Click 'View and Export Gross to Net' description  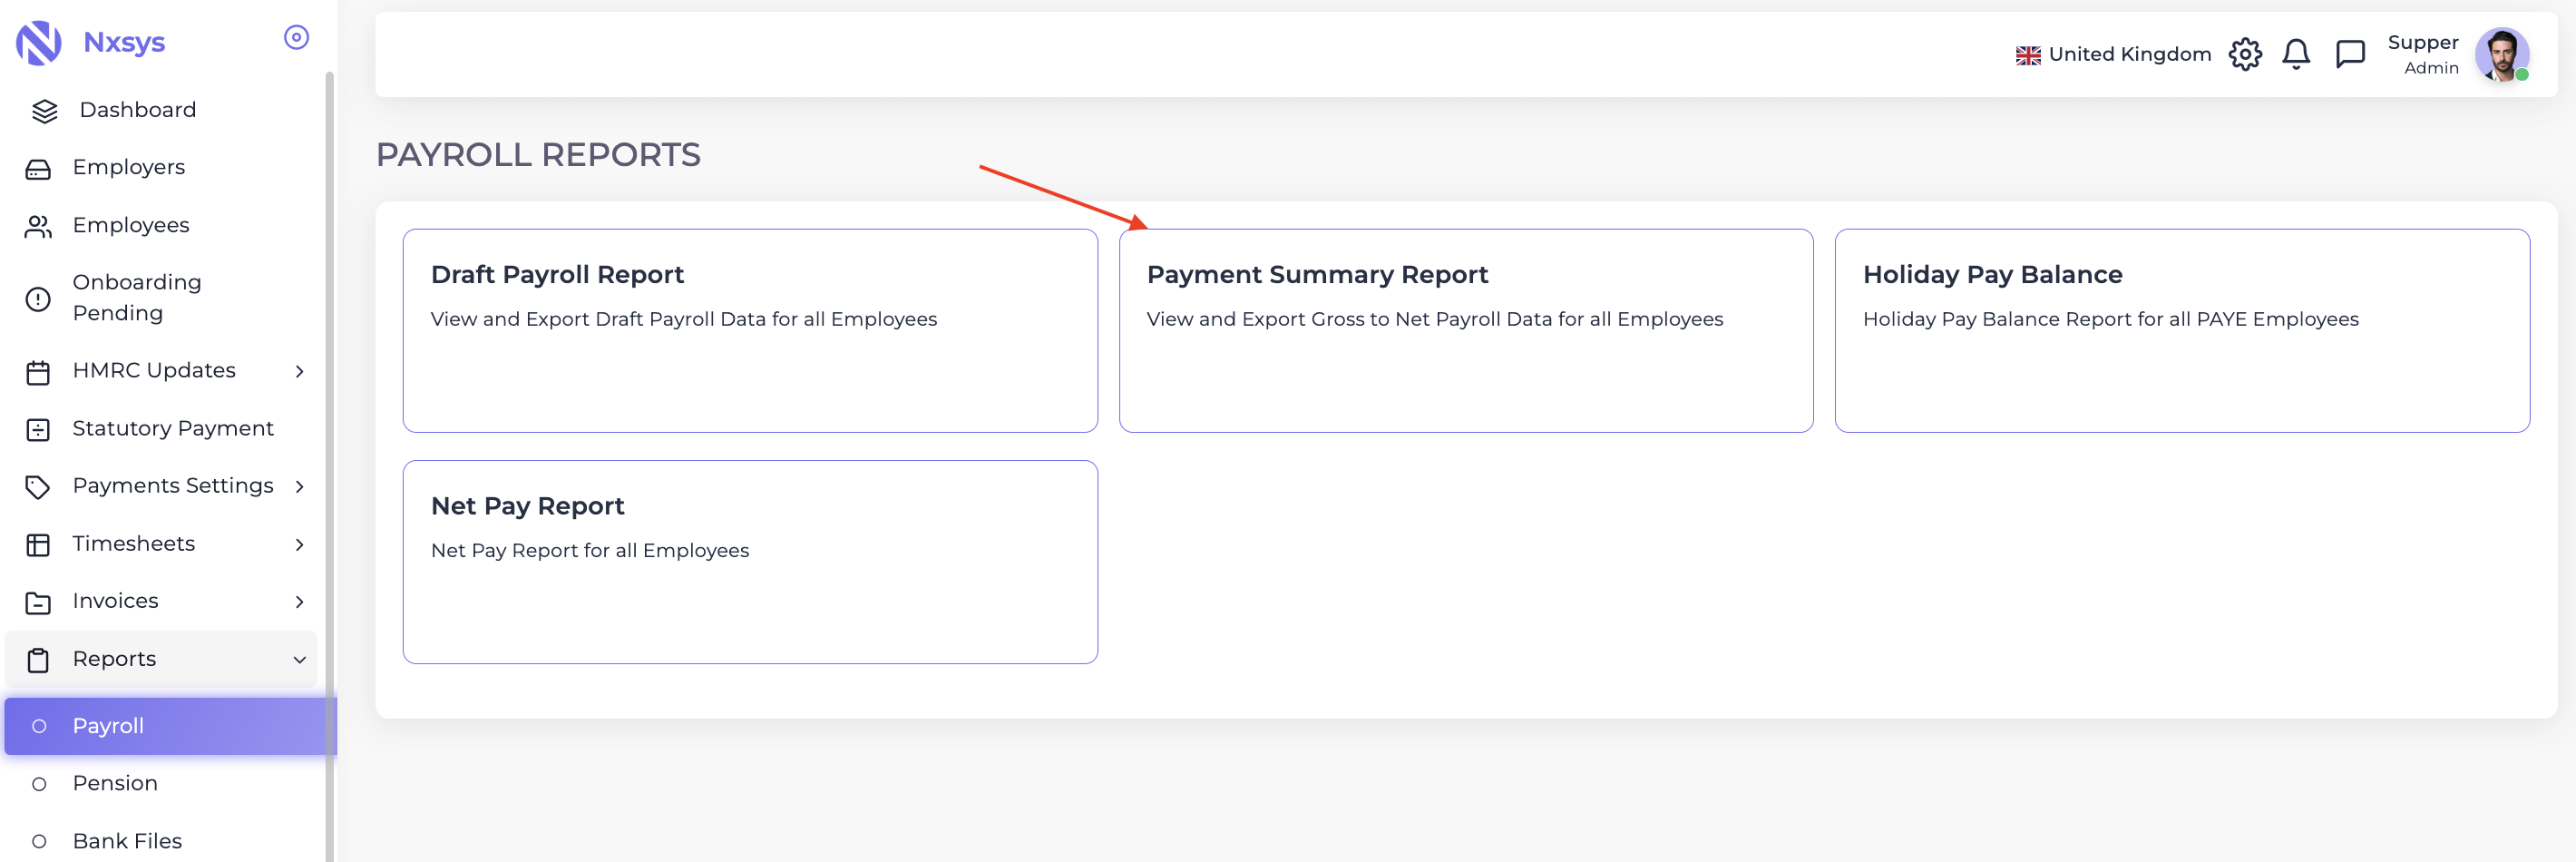click(1435, 319)
